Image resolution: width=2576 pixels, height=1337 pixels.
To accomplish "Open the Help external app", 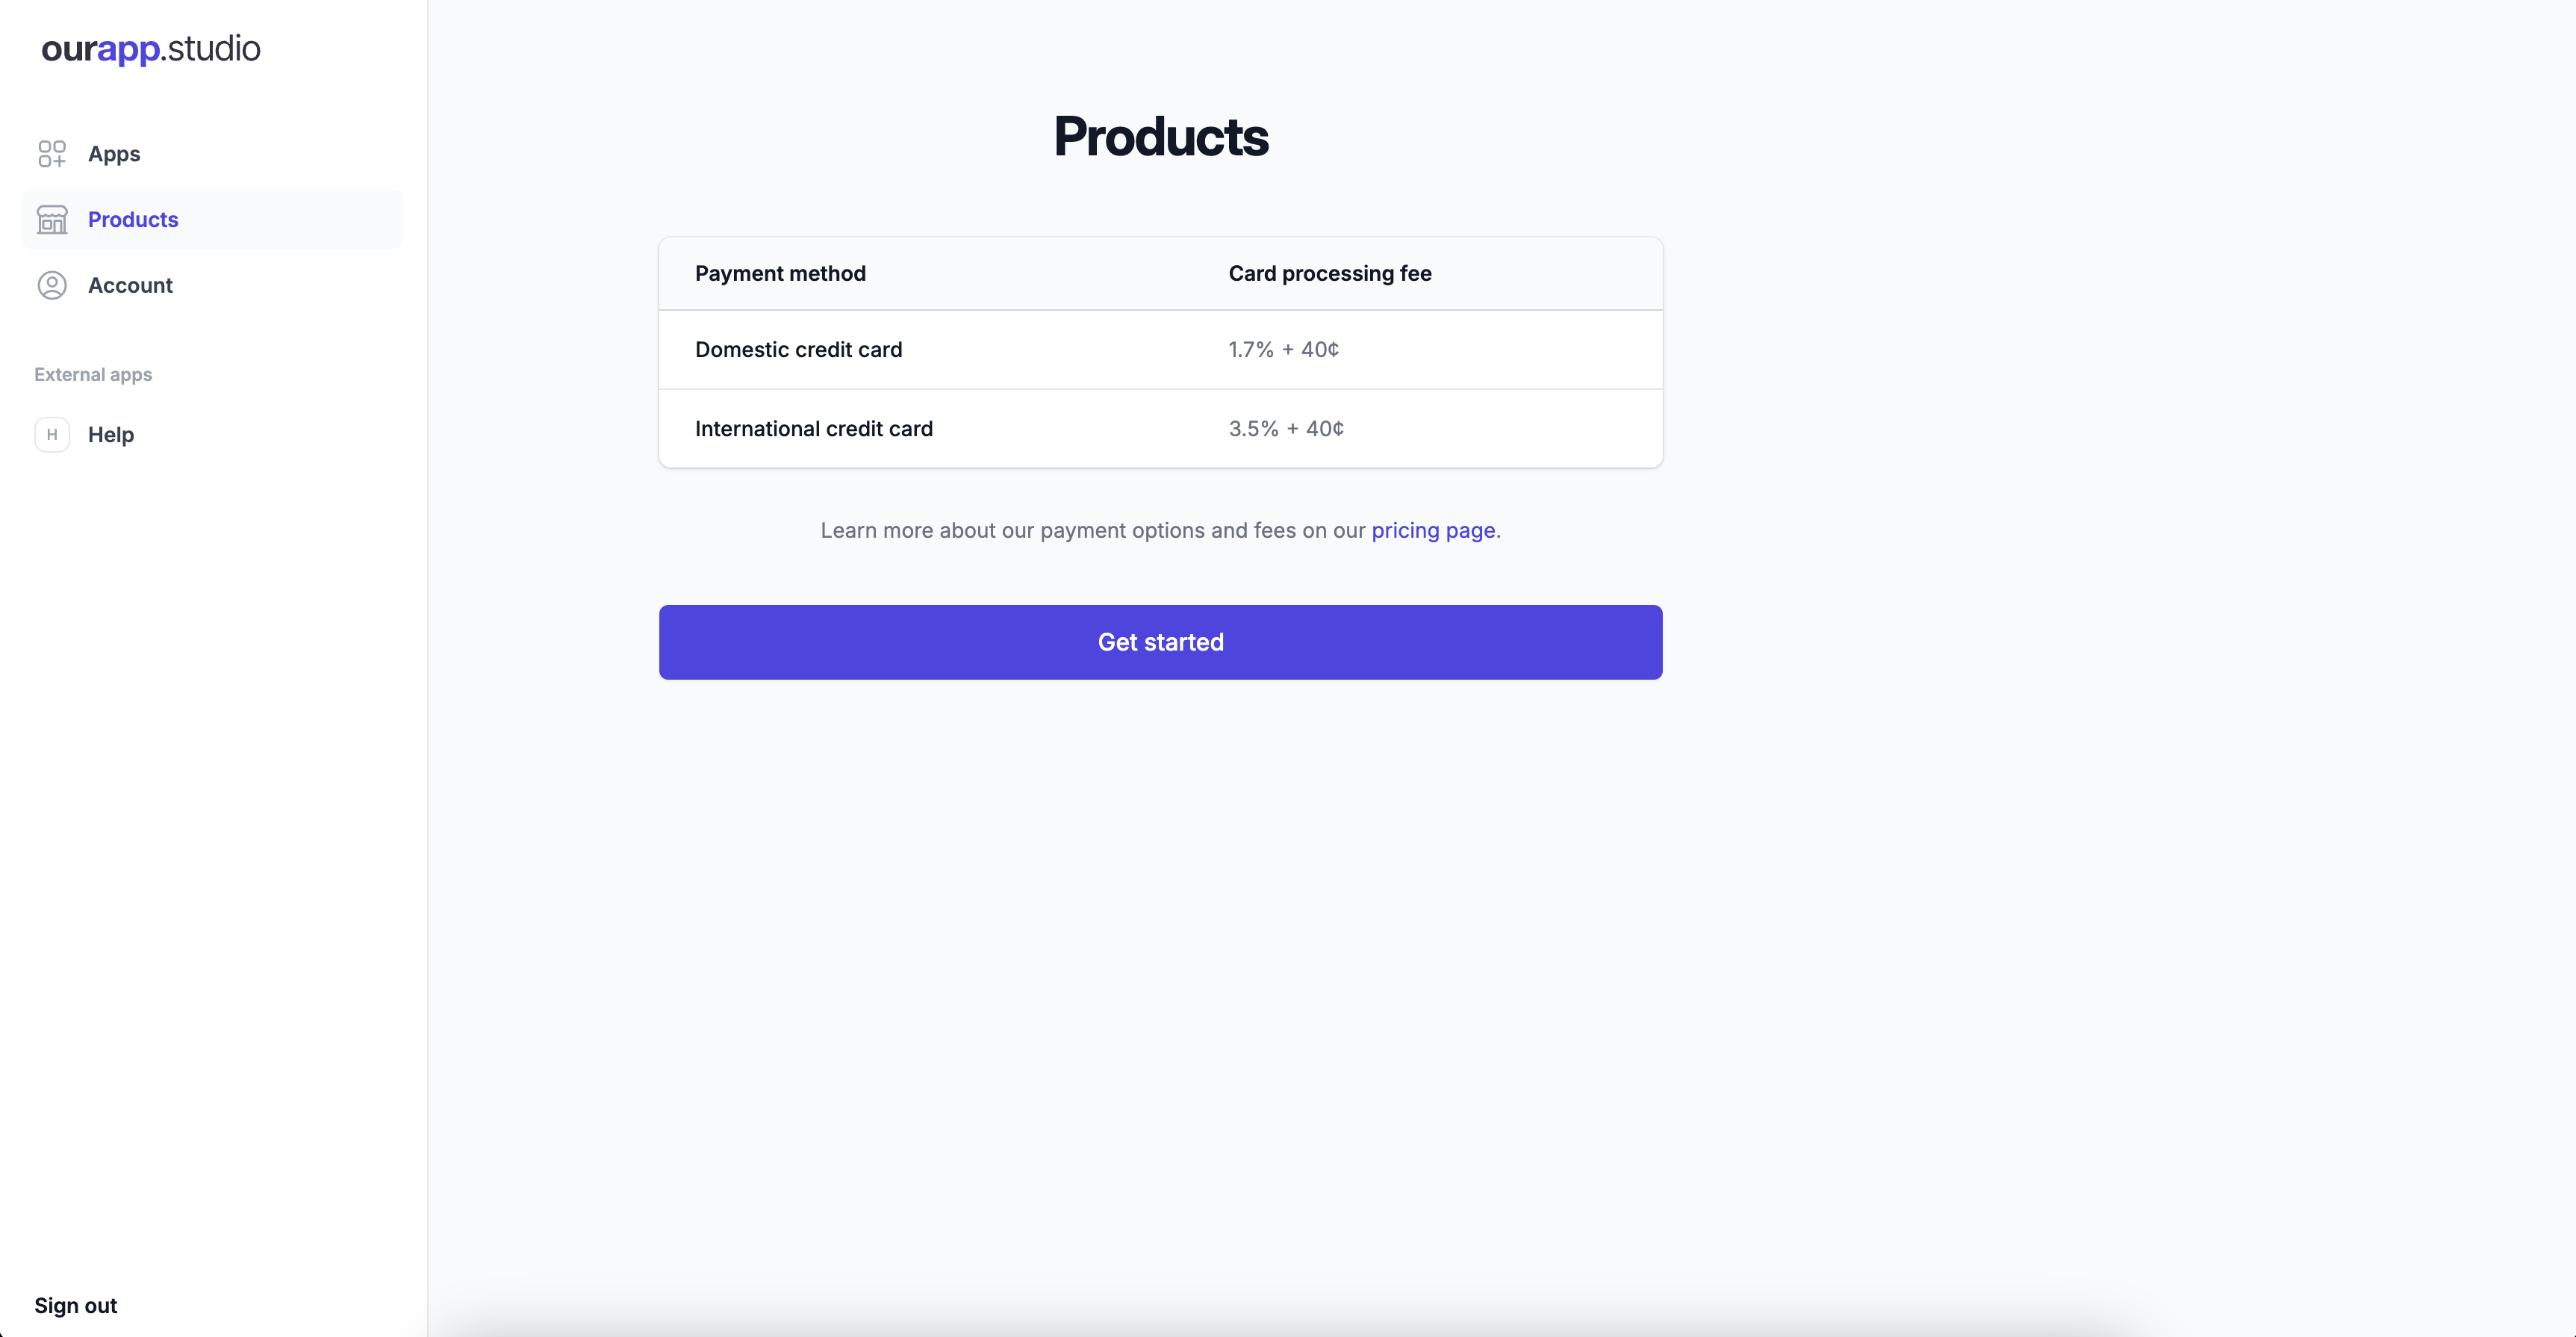I will click(212, 435).
